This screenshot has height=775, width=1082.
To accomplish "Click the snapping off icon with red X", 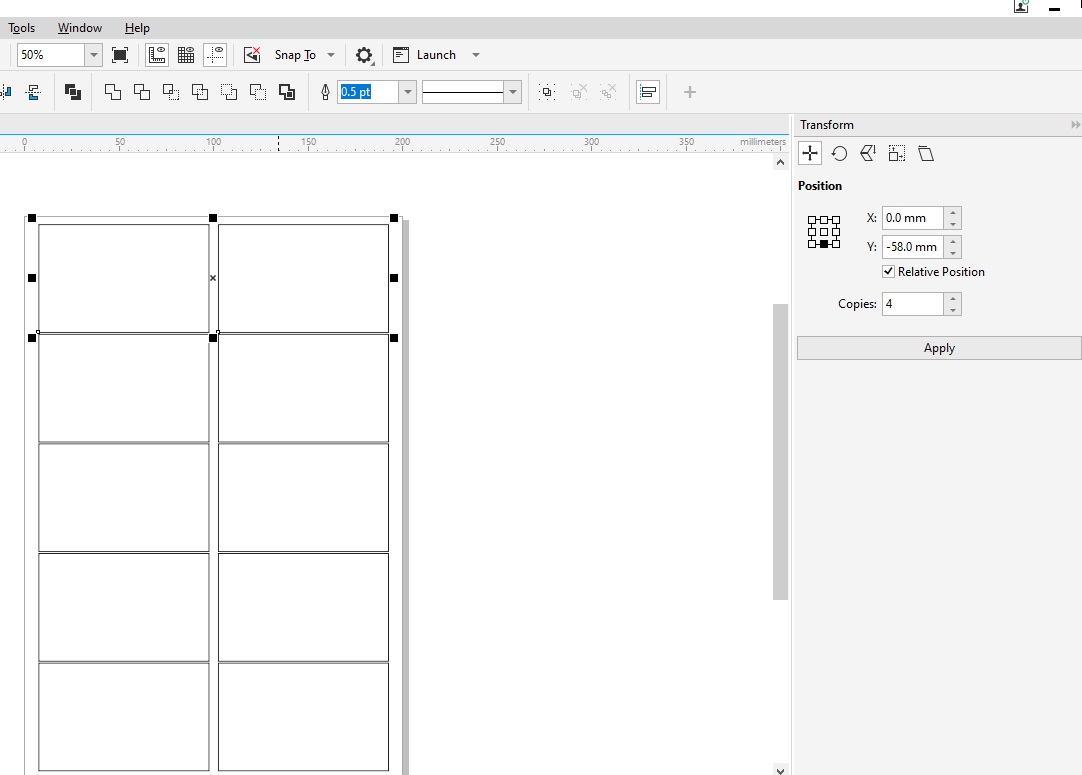I will [252, 55].
